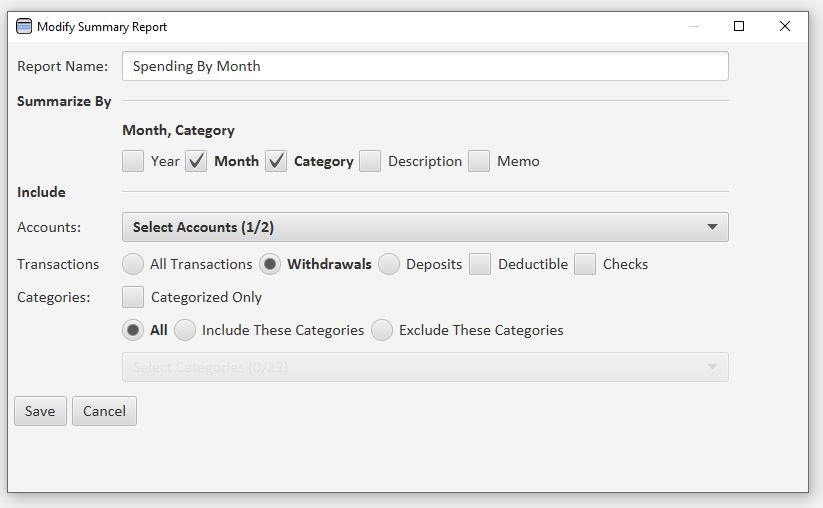
Task: Check the Categorized Only box
Action: click(x=133, y=297)
